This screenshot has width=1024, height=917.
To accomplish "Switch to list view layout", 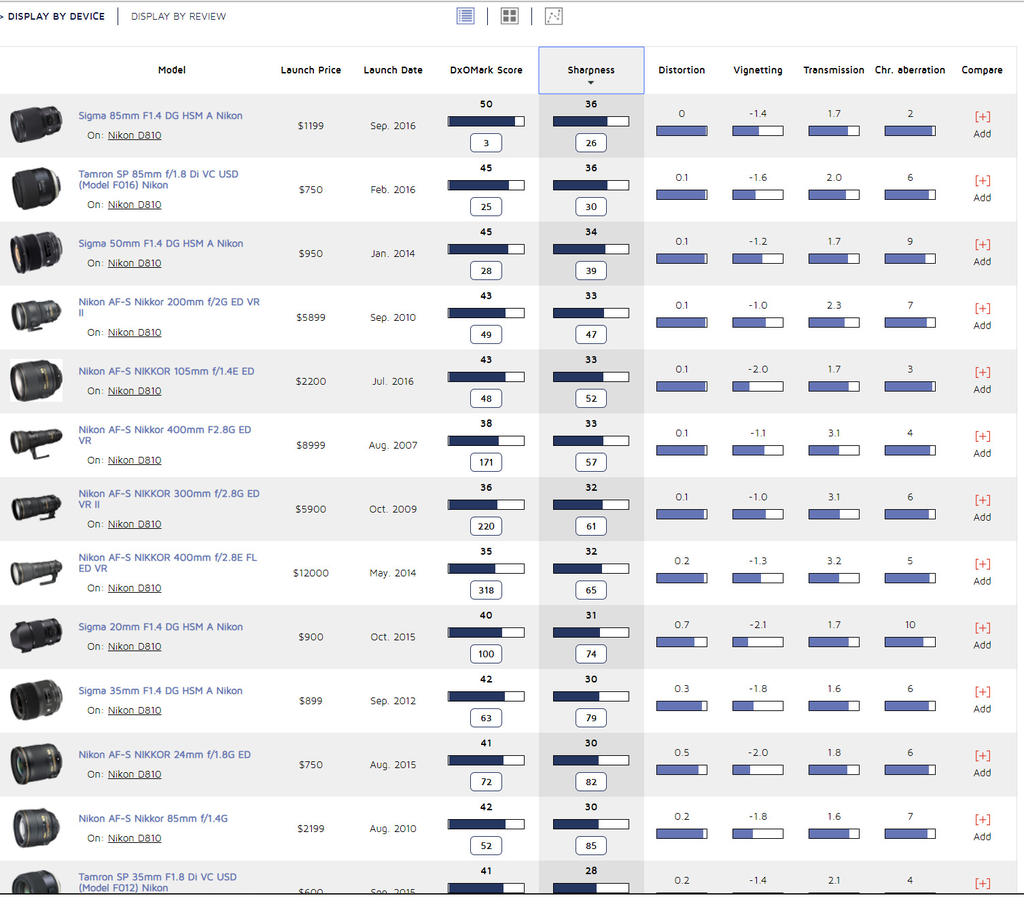I will 465,16.
